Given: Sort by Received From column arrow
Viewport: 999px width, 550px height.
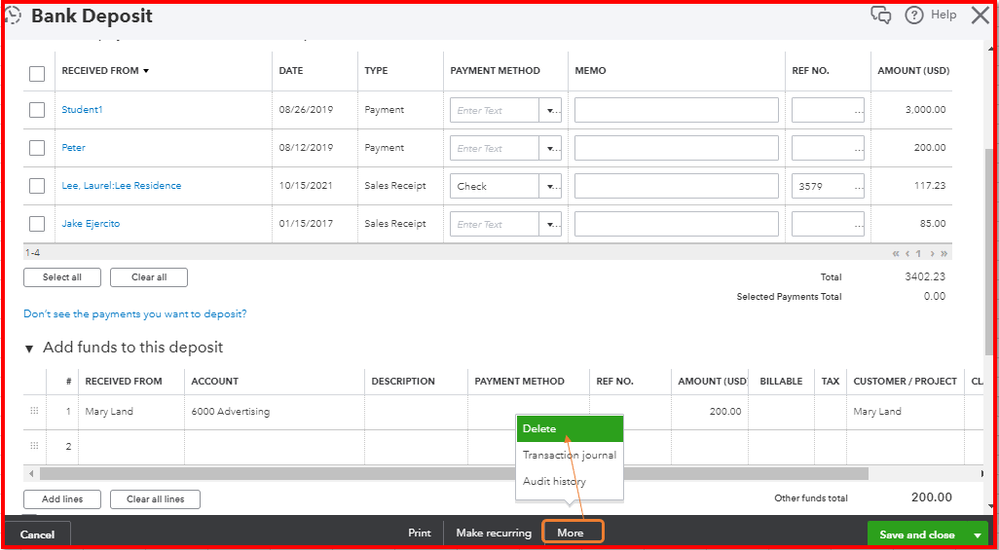Looking at the screenshot, I should point(146,71).
